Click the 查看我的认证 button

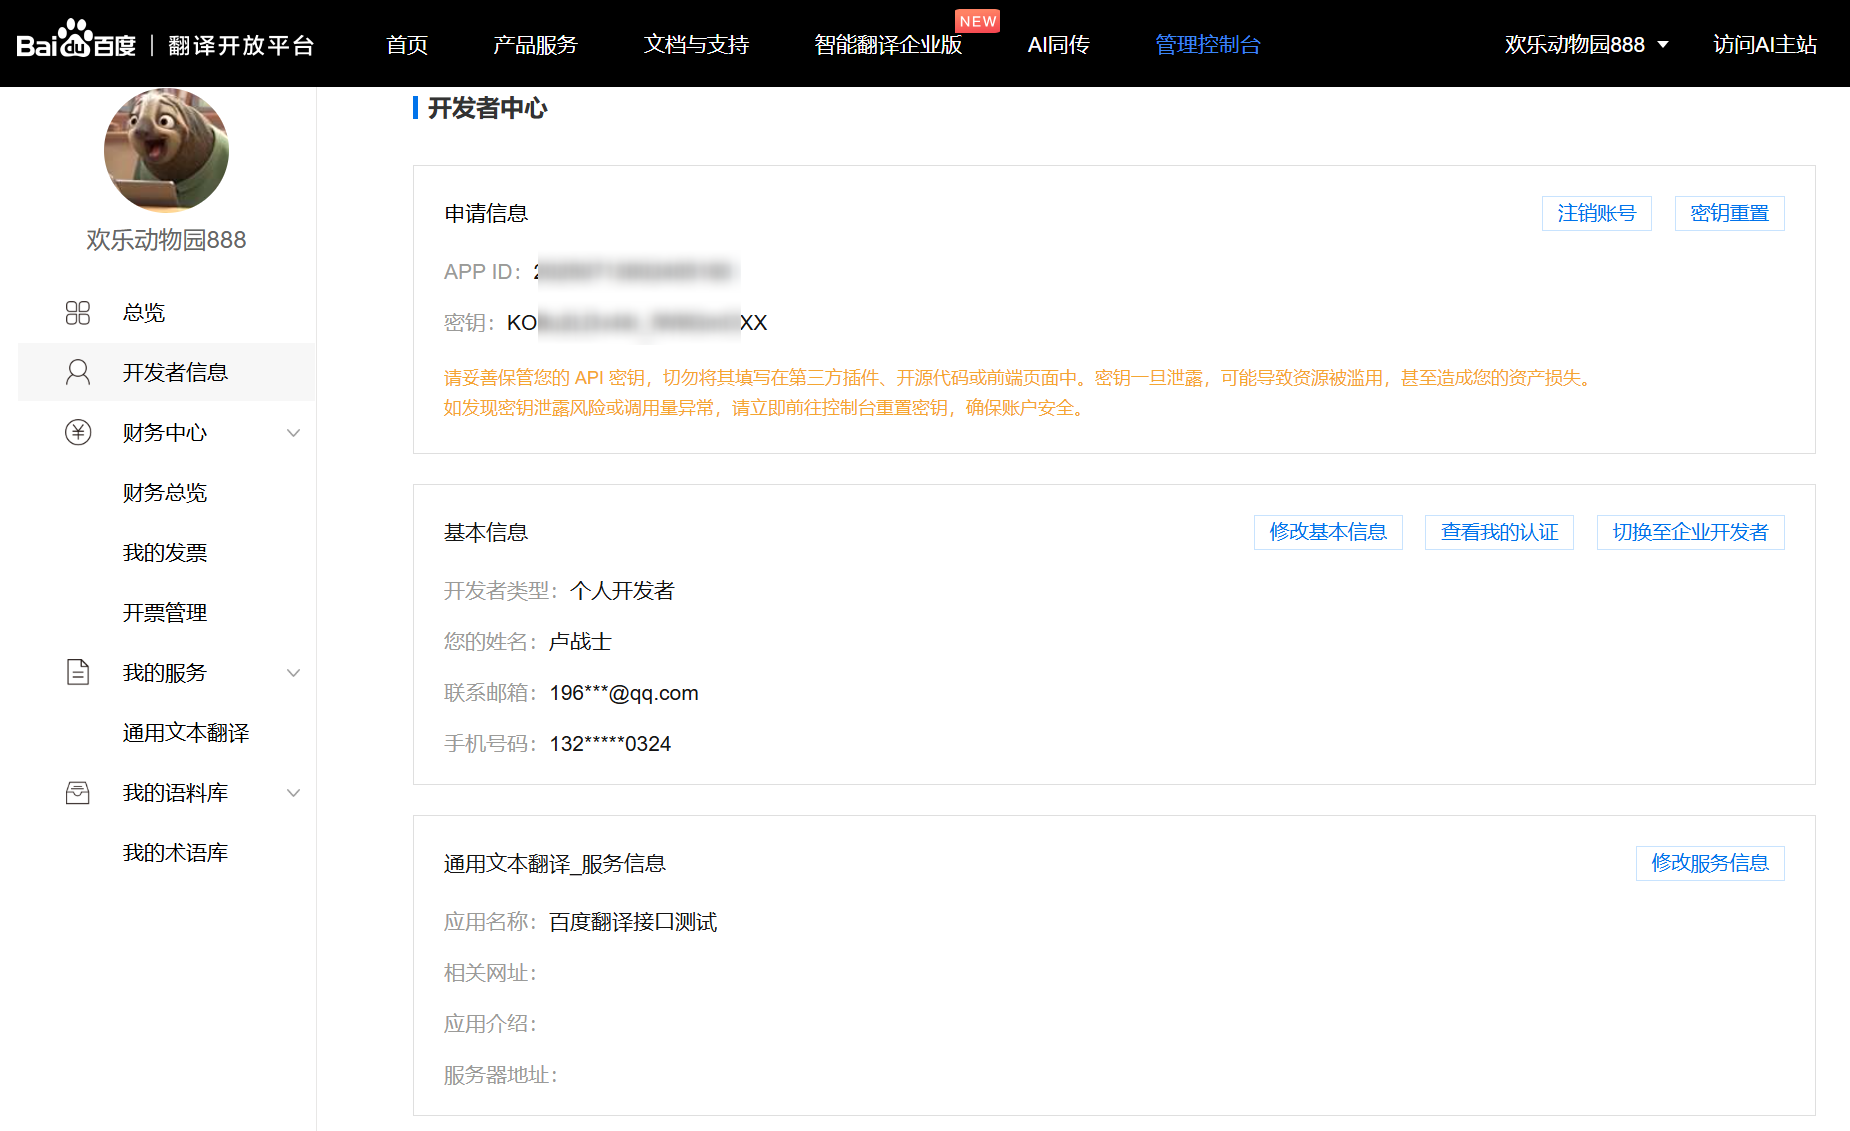(1499, 532)
